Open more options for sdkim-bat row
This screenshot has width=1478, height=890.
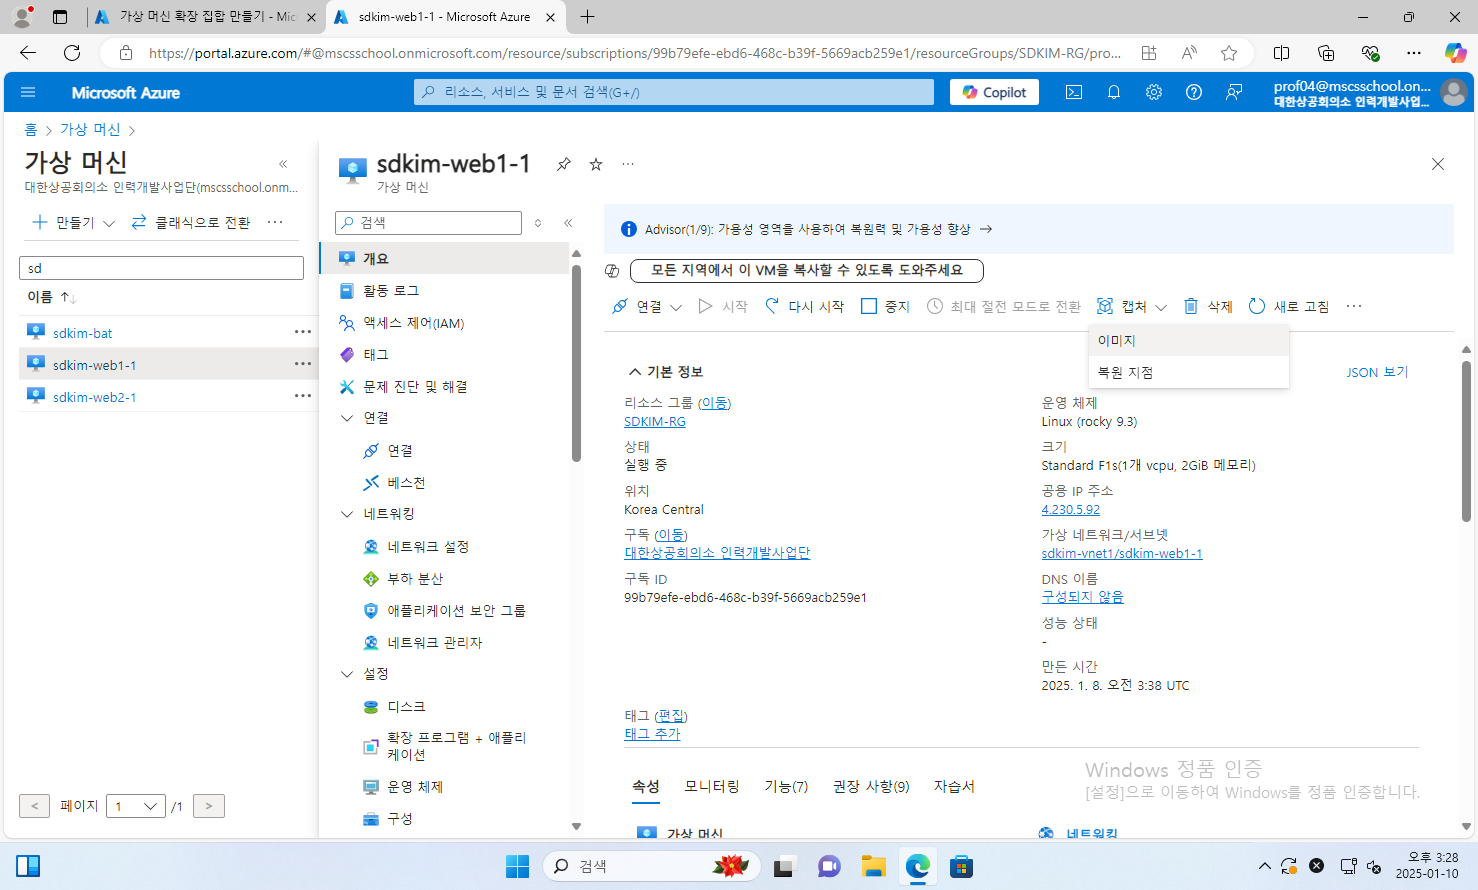pyautogui.click(x=303, y=332)
